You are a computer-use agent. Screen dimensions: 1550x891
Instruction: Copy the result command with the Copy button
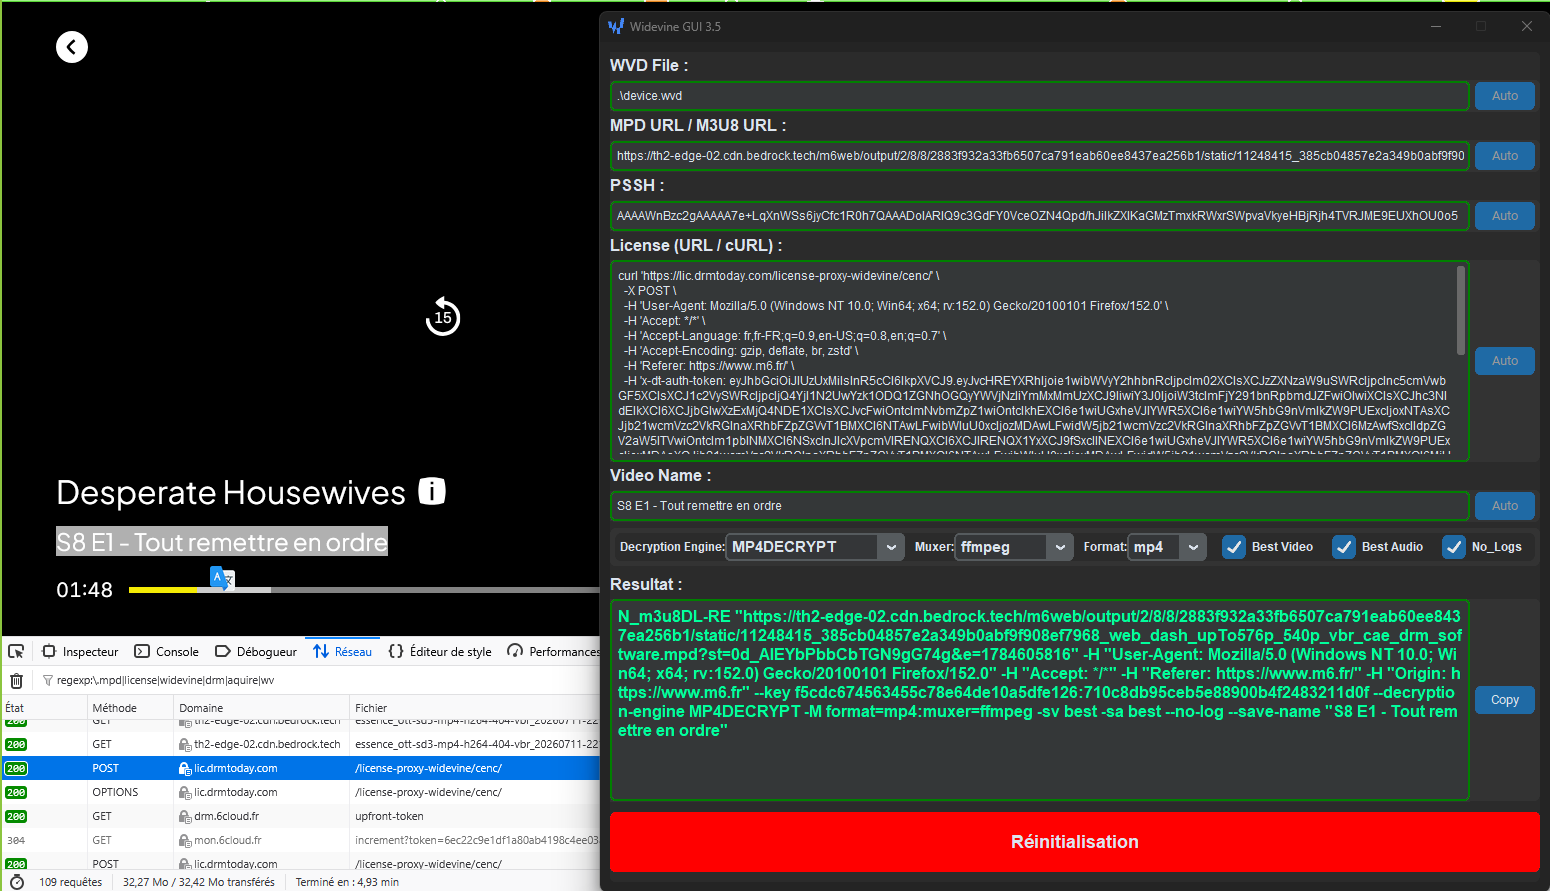[x=1505, y=700]
